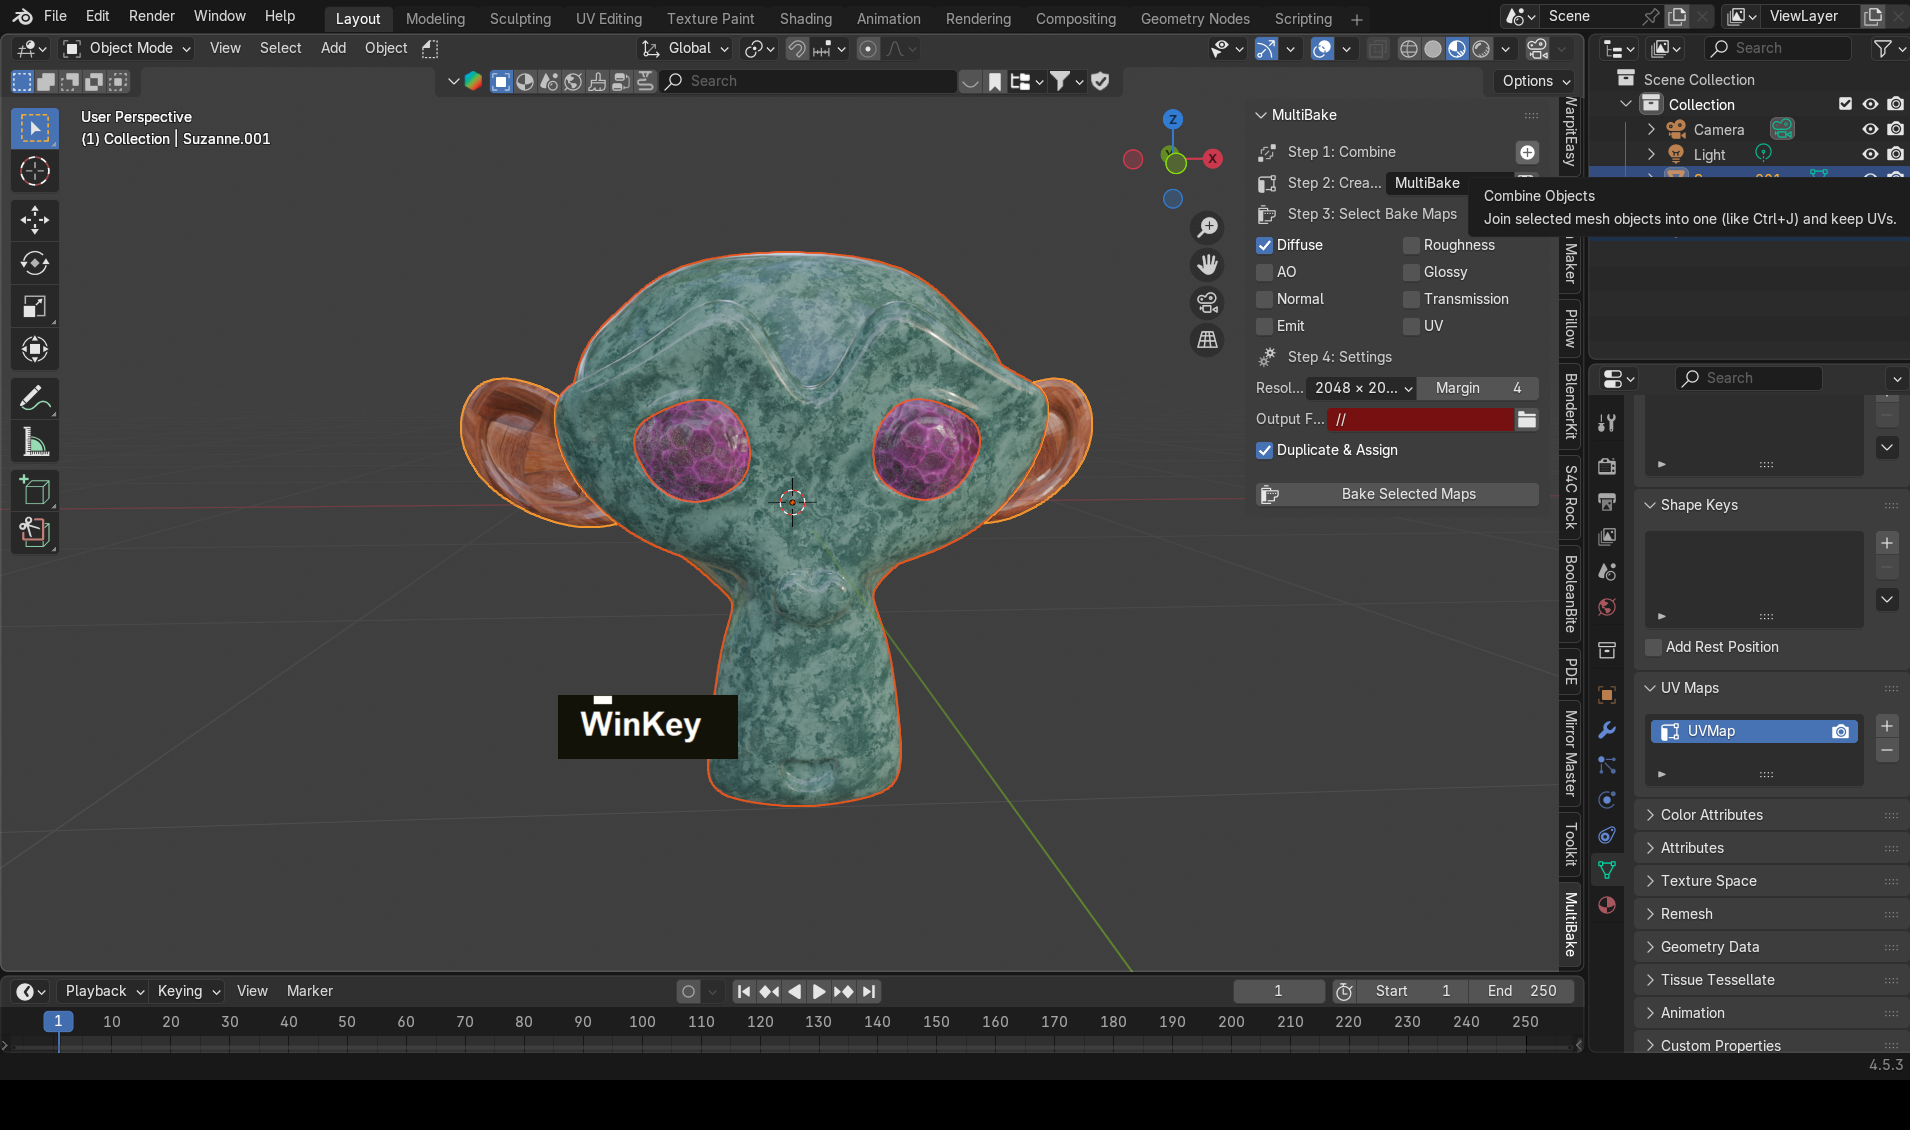The width and height of the screenshot is (1910, 1130).
Task: Open the Geometry Nodes workspace tab
Action: click(x=1195, y=19)
